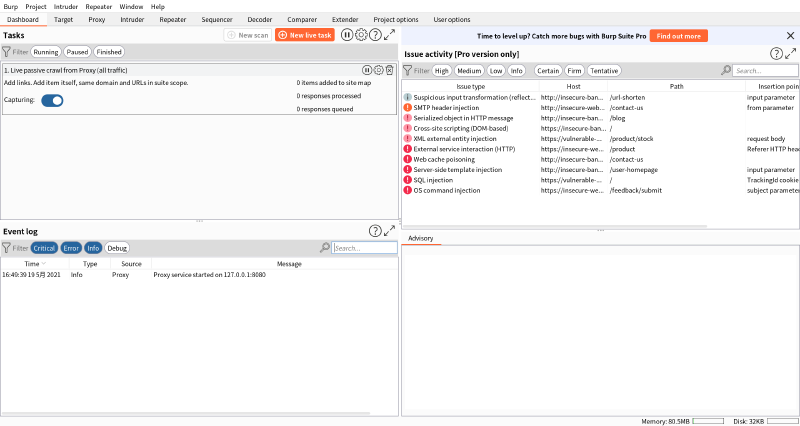Enable the Debug filter in Event log

(x=117, y=248)
